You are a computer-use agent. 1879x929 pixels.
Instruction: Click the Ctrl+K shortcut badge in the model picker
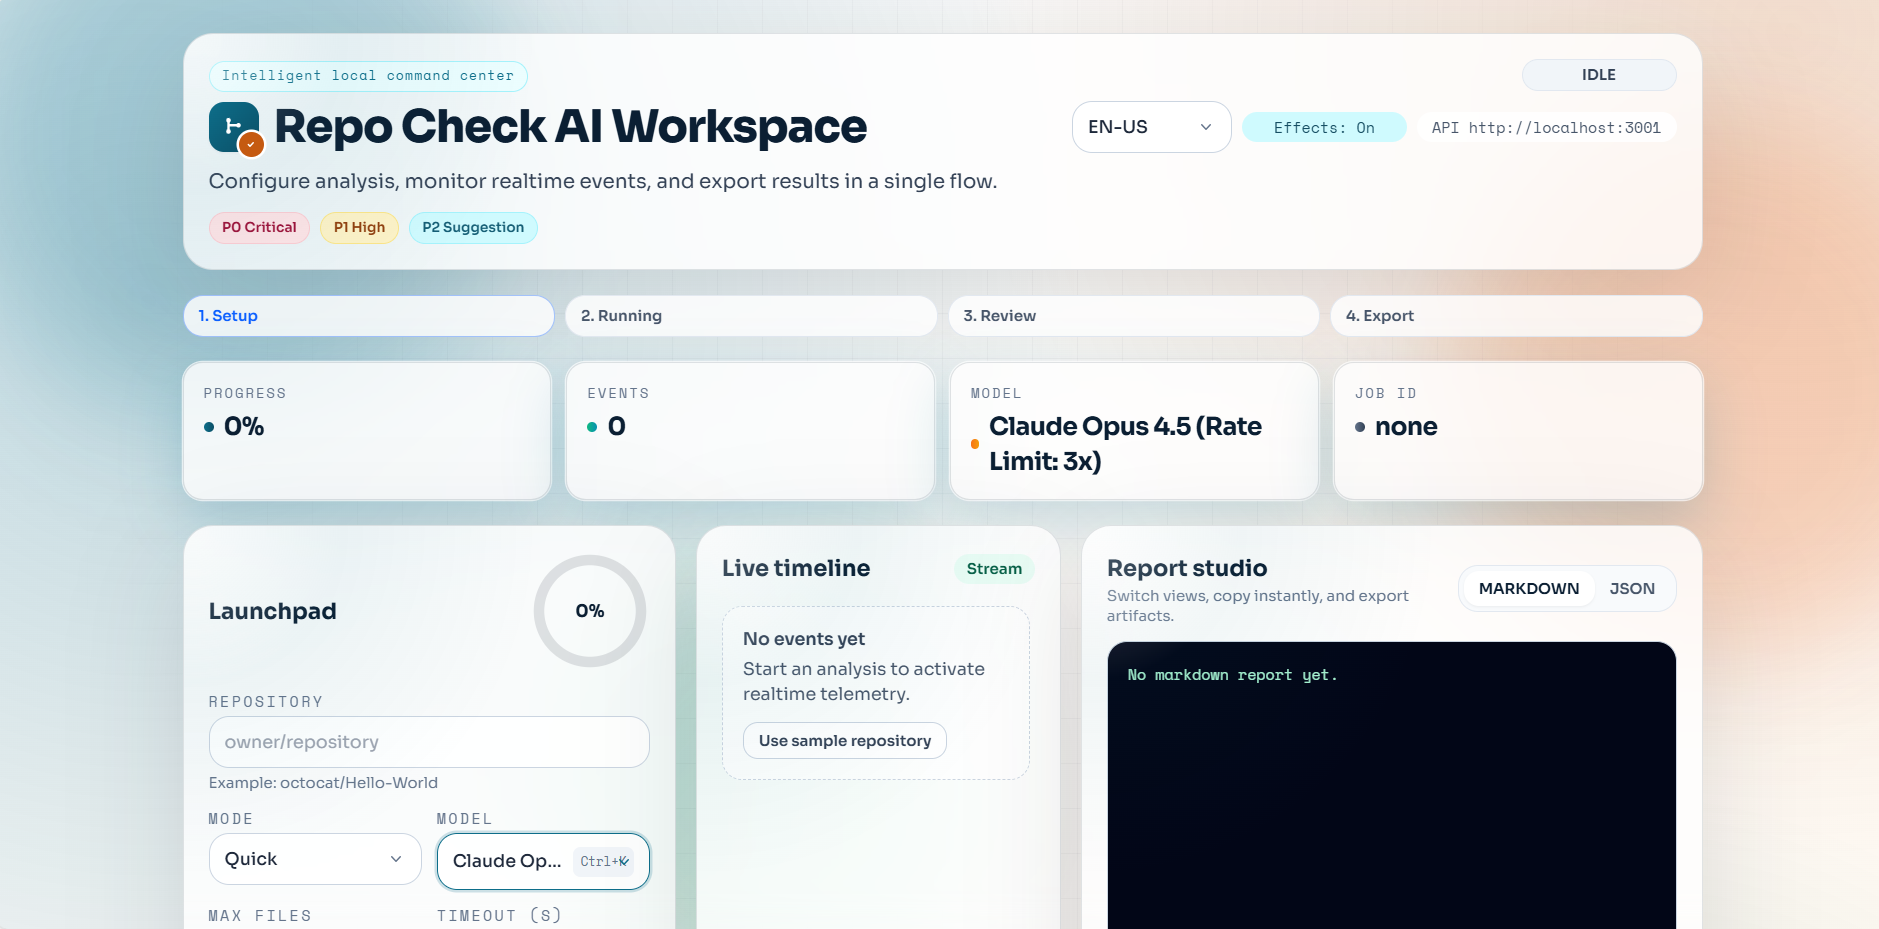point(604,861)
